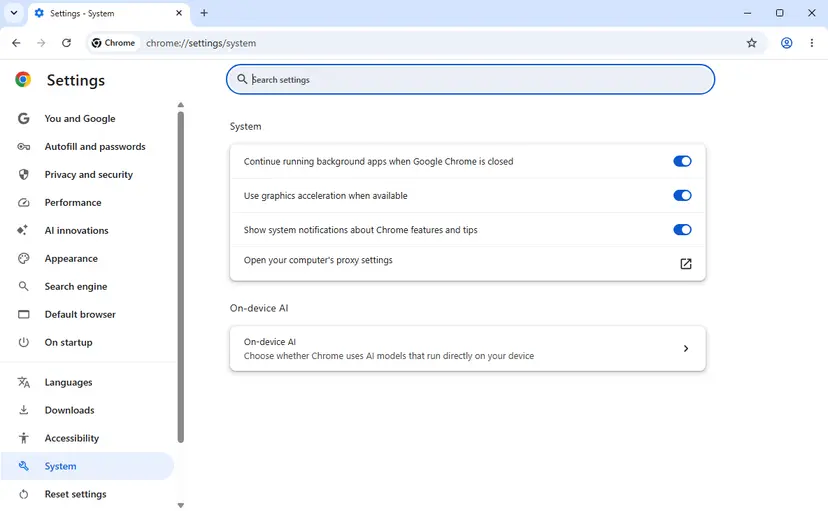The height and width of the screenshot is (511, 828).
Task: Click the key icon for Autofill and passwords
Action: (x=23, y=147)
